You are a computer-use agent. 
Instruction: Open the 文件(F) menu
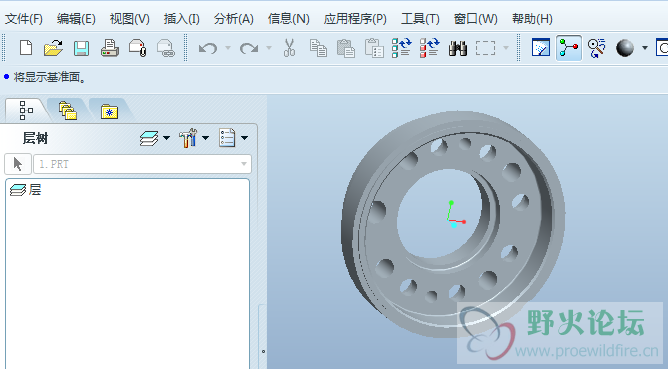(23, 19)
